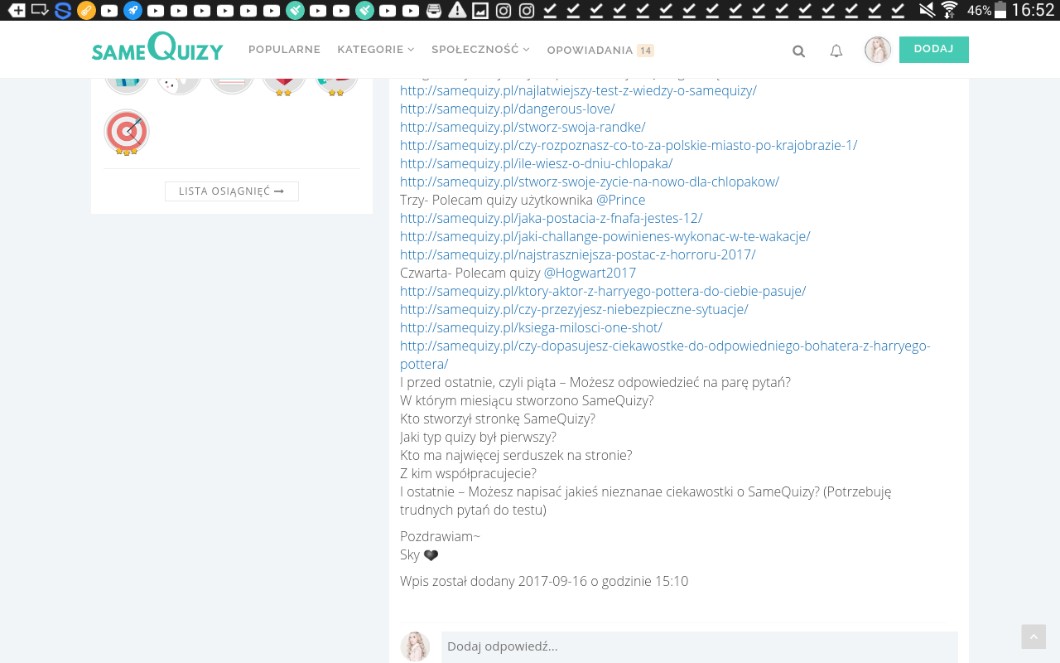
Task: Click the Dodaj odpowiedź reply field
Action: [698, 647]
